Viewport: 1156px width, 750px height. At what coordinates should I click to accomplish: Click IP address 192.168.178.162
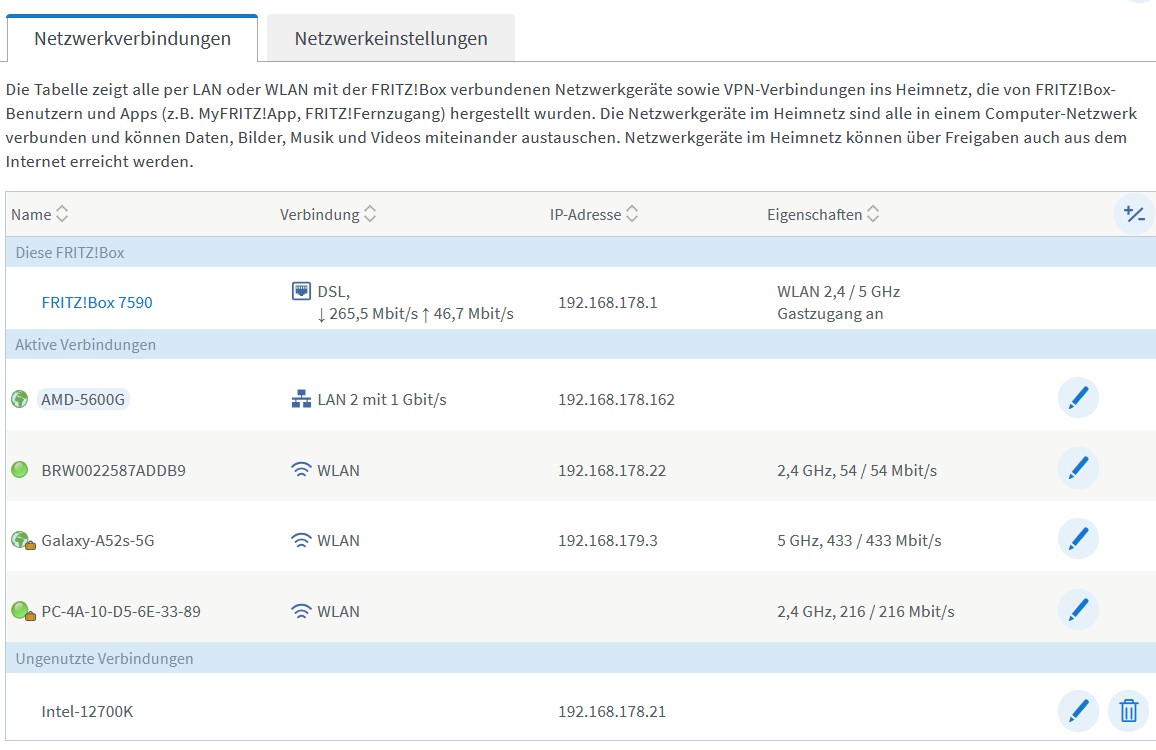tap(616, 400)
